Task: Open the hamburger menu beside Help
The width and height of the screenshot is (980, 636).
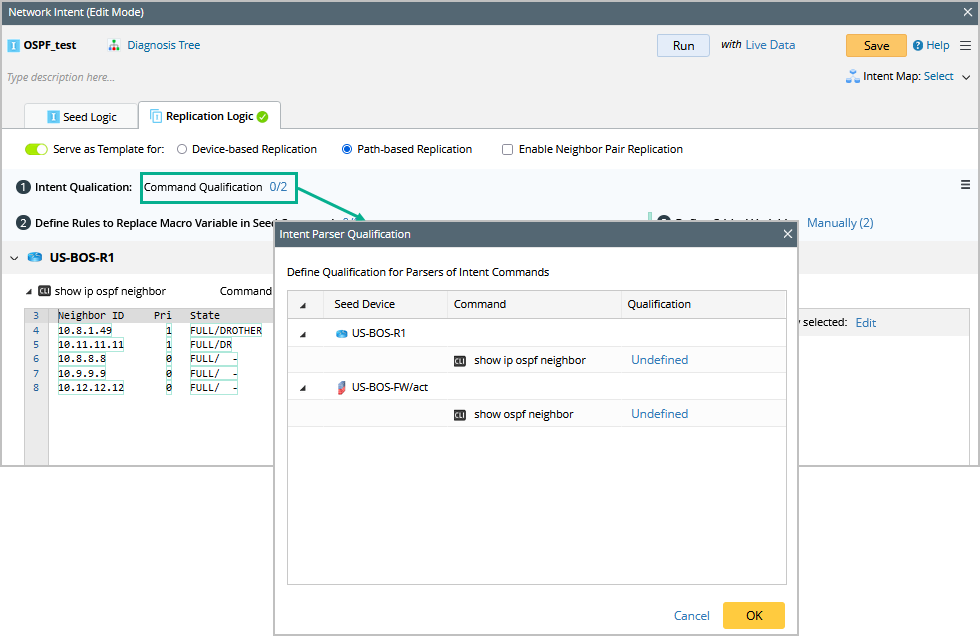Action: 965,45
